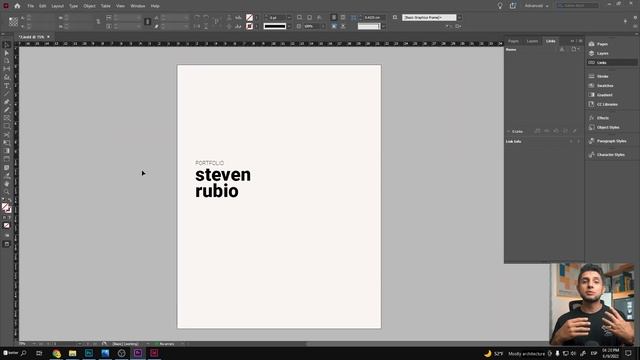Select the Gap tool

tap(7, 69)
